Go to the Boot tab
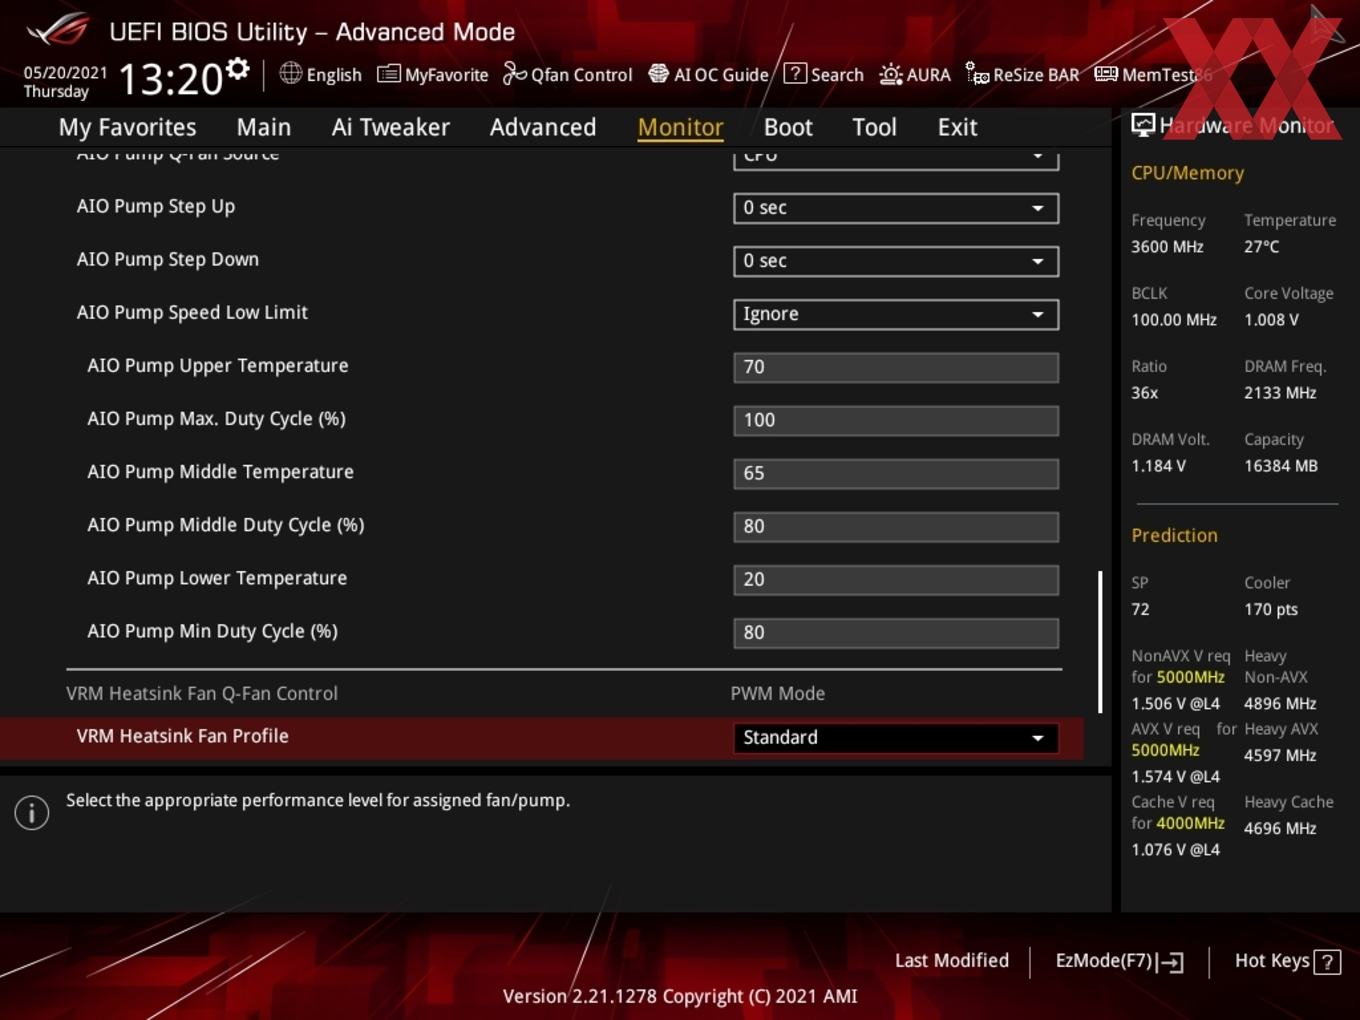1360x1020 pixels. click(x=788, y=127)
